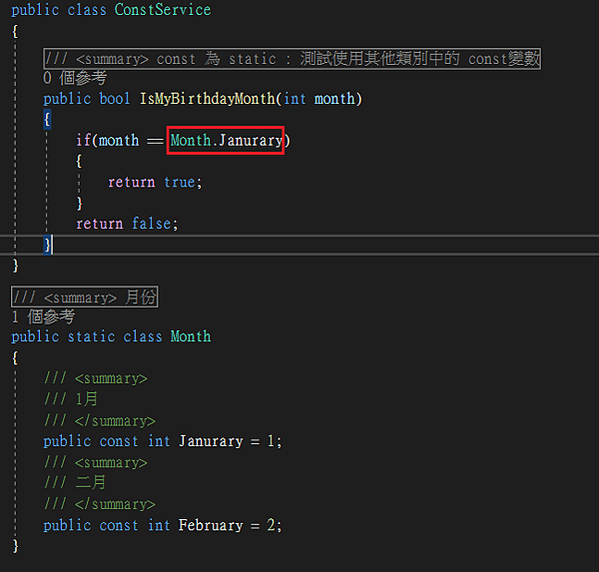Click 'if(month' keyword in the condition
Viewport: 599px width, 572px height.
pos(107,140)
